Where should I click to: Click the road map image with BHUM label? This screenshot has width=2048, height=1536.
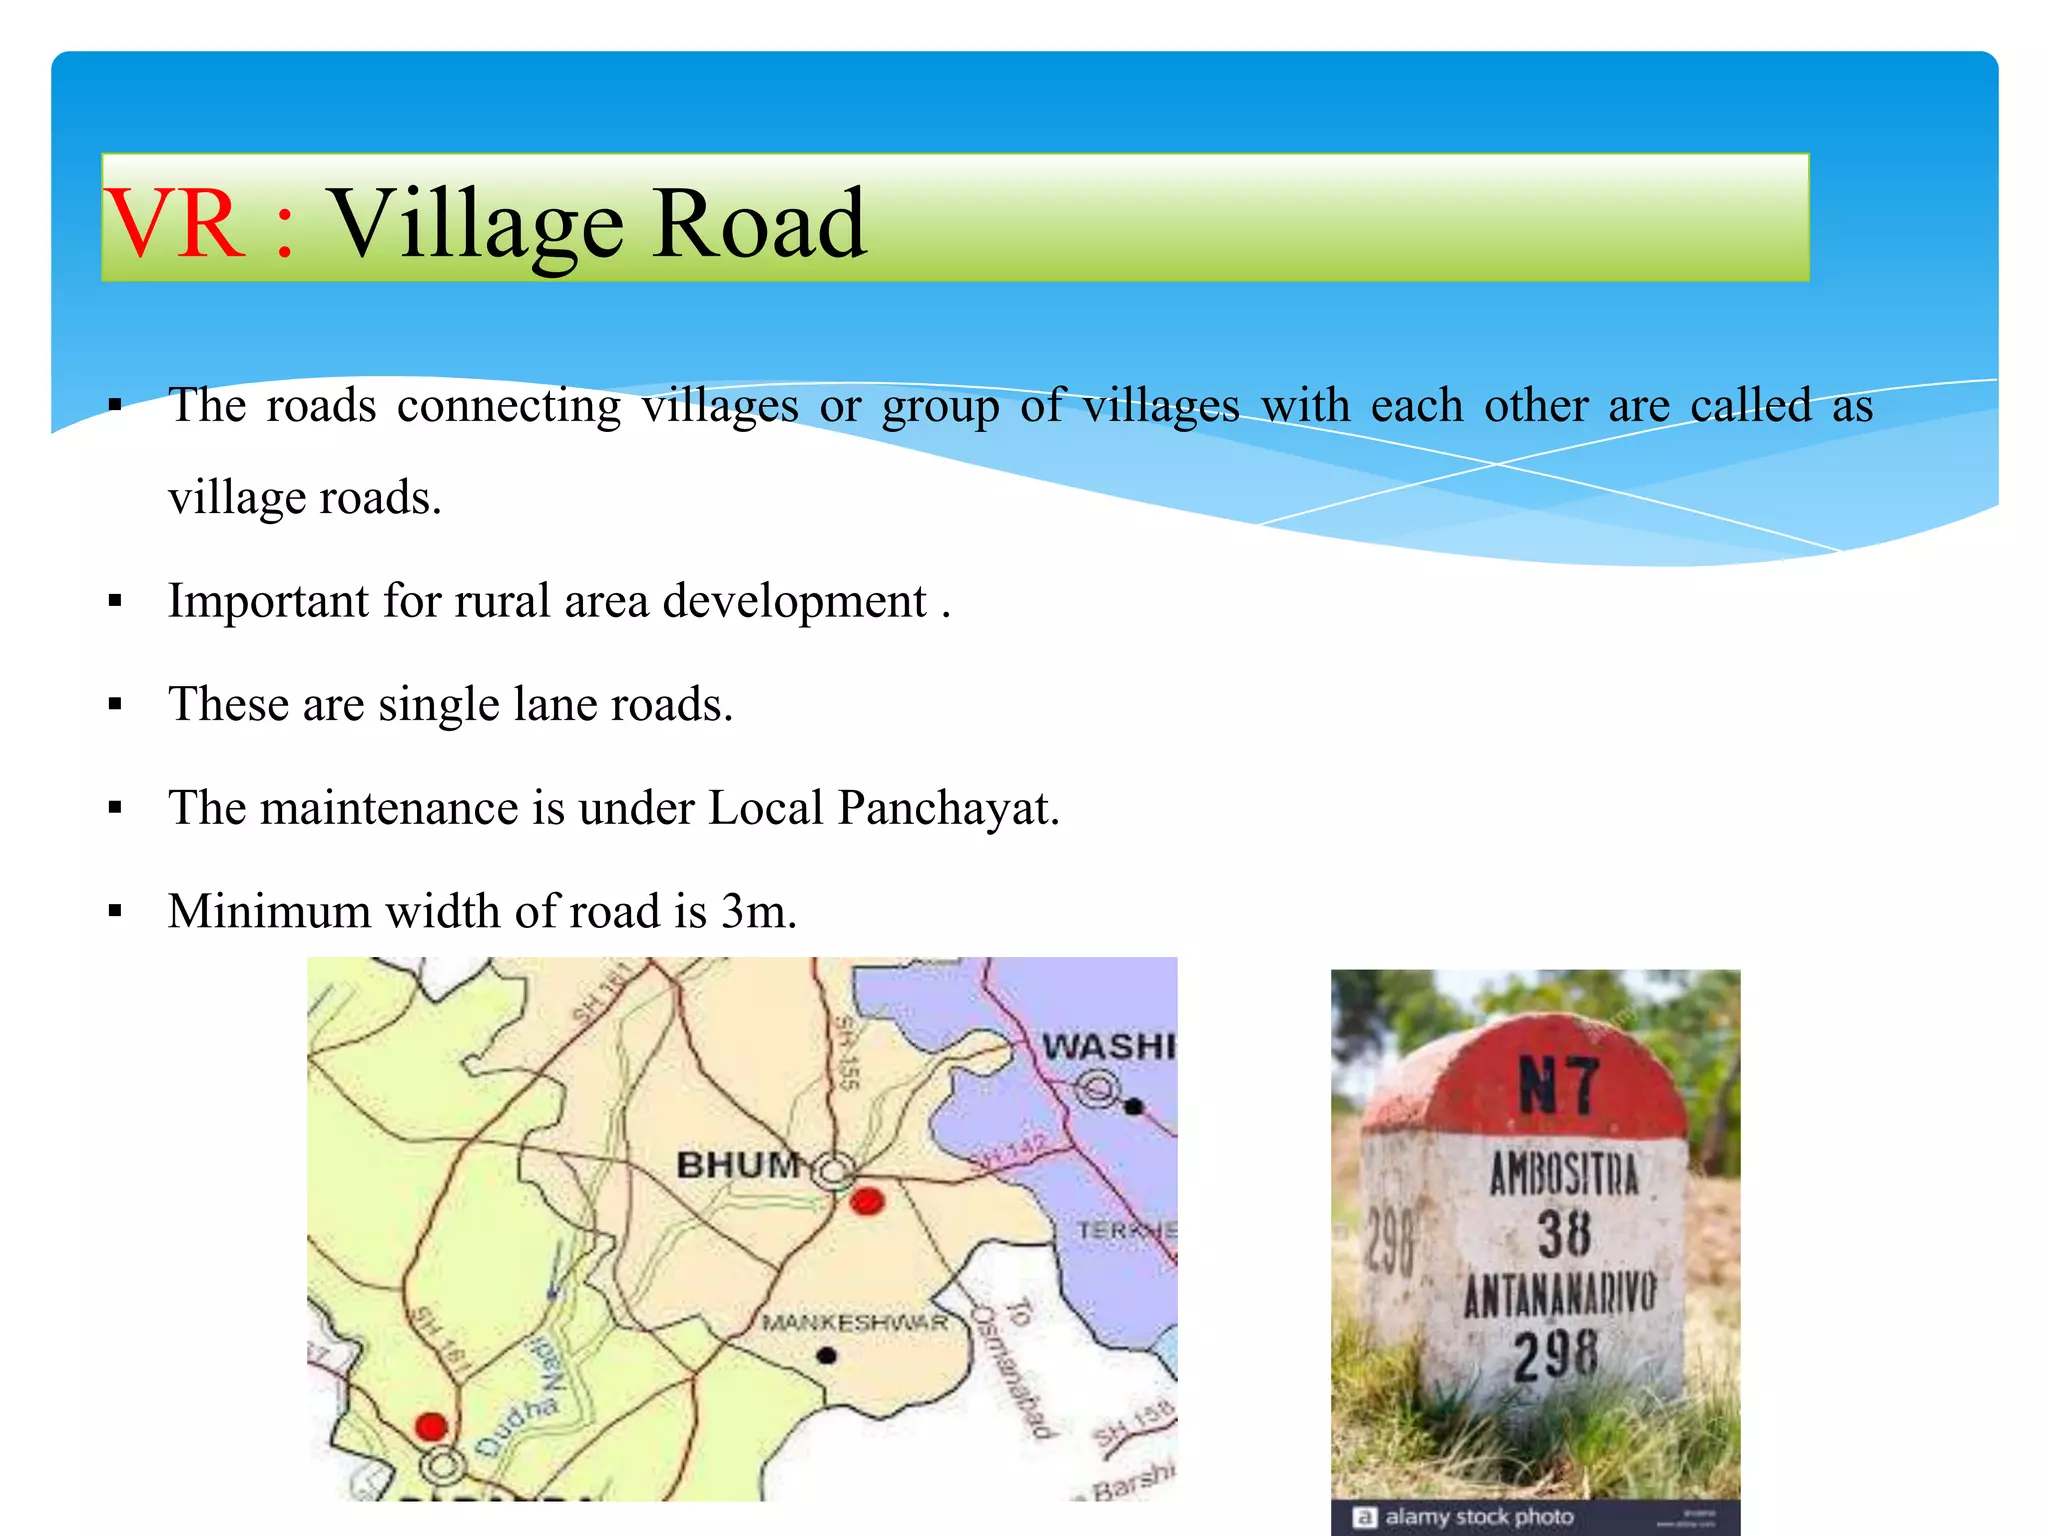coord(742,1229)
